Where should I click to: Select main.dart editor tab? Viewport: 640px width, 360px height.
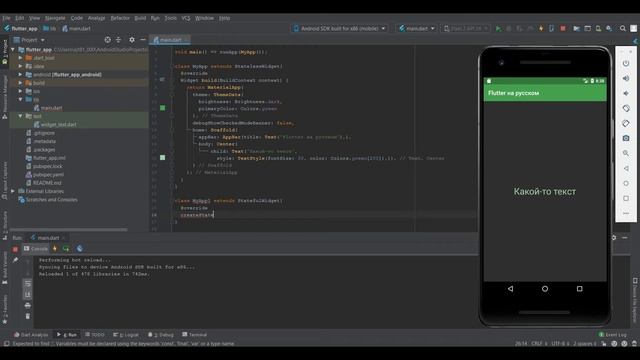pyautogui.click(x=170, y=40)
